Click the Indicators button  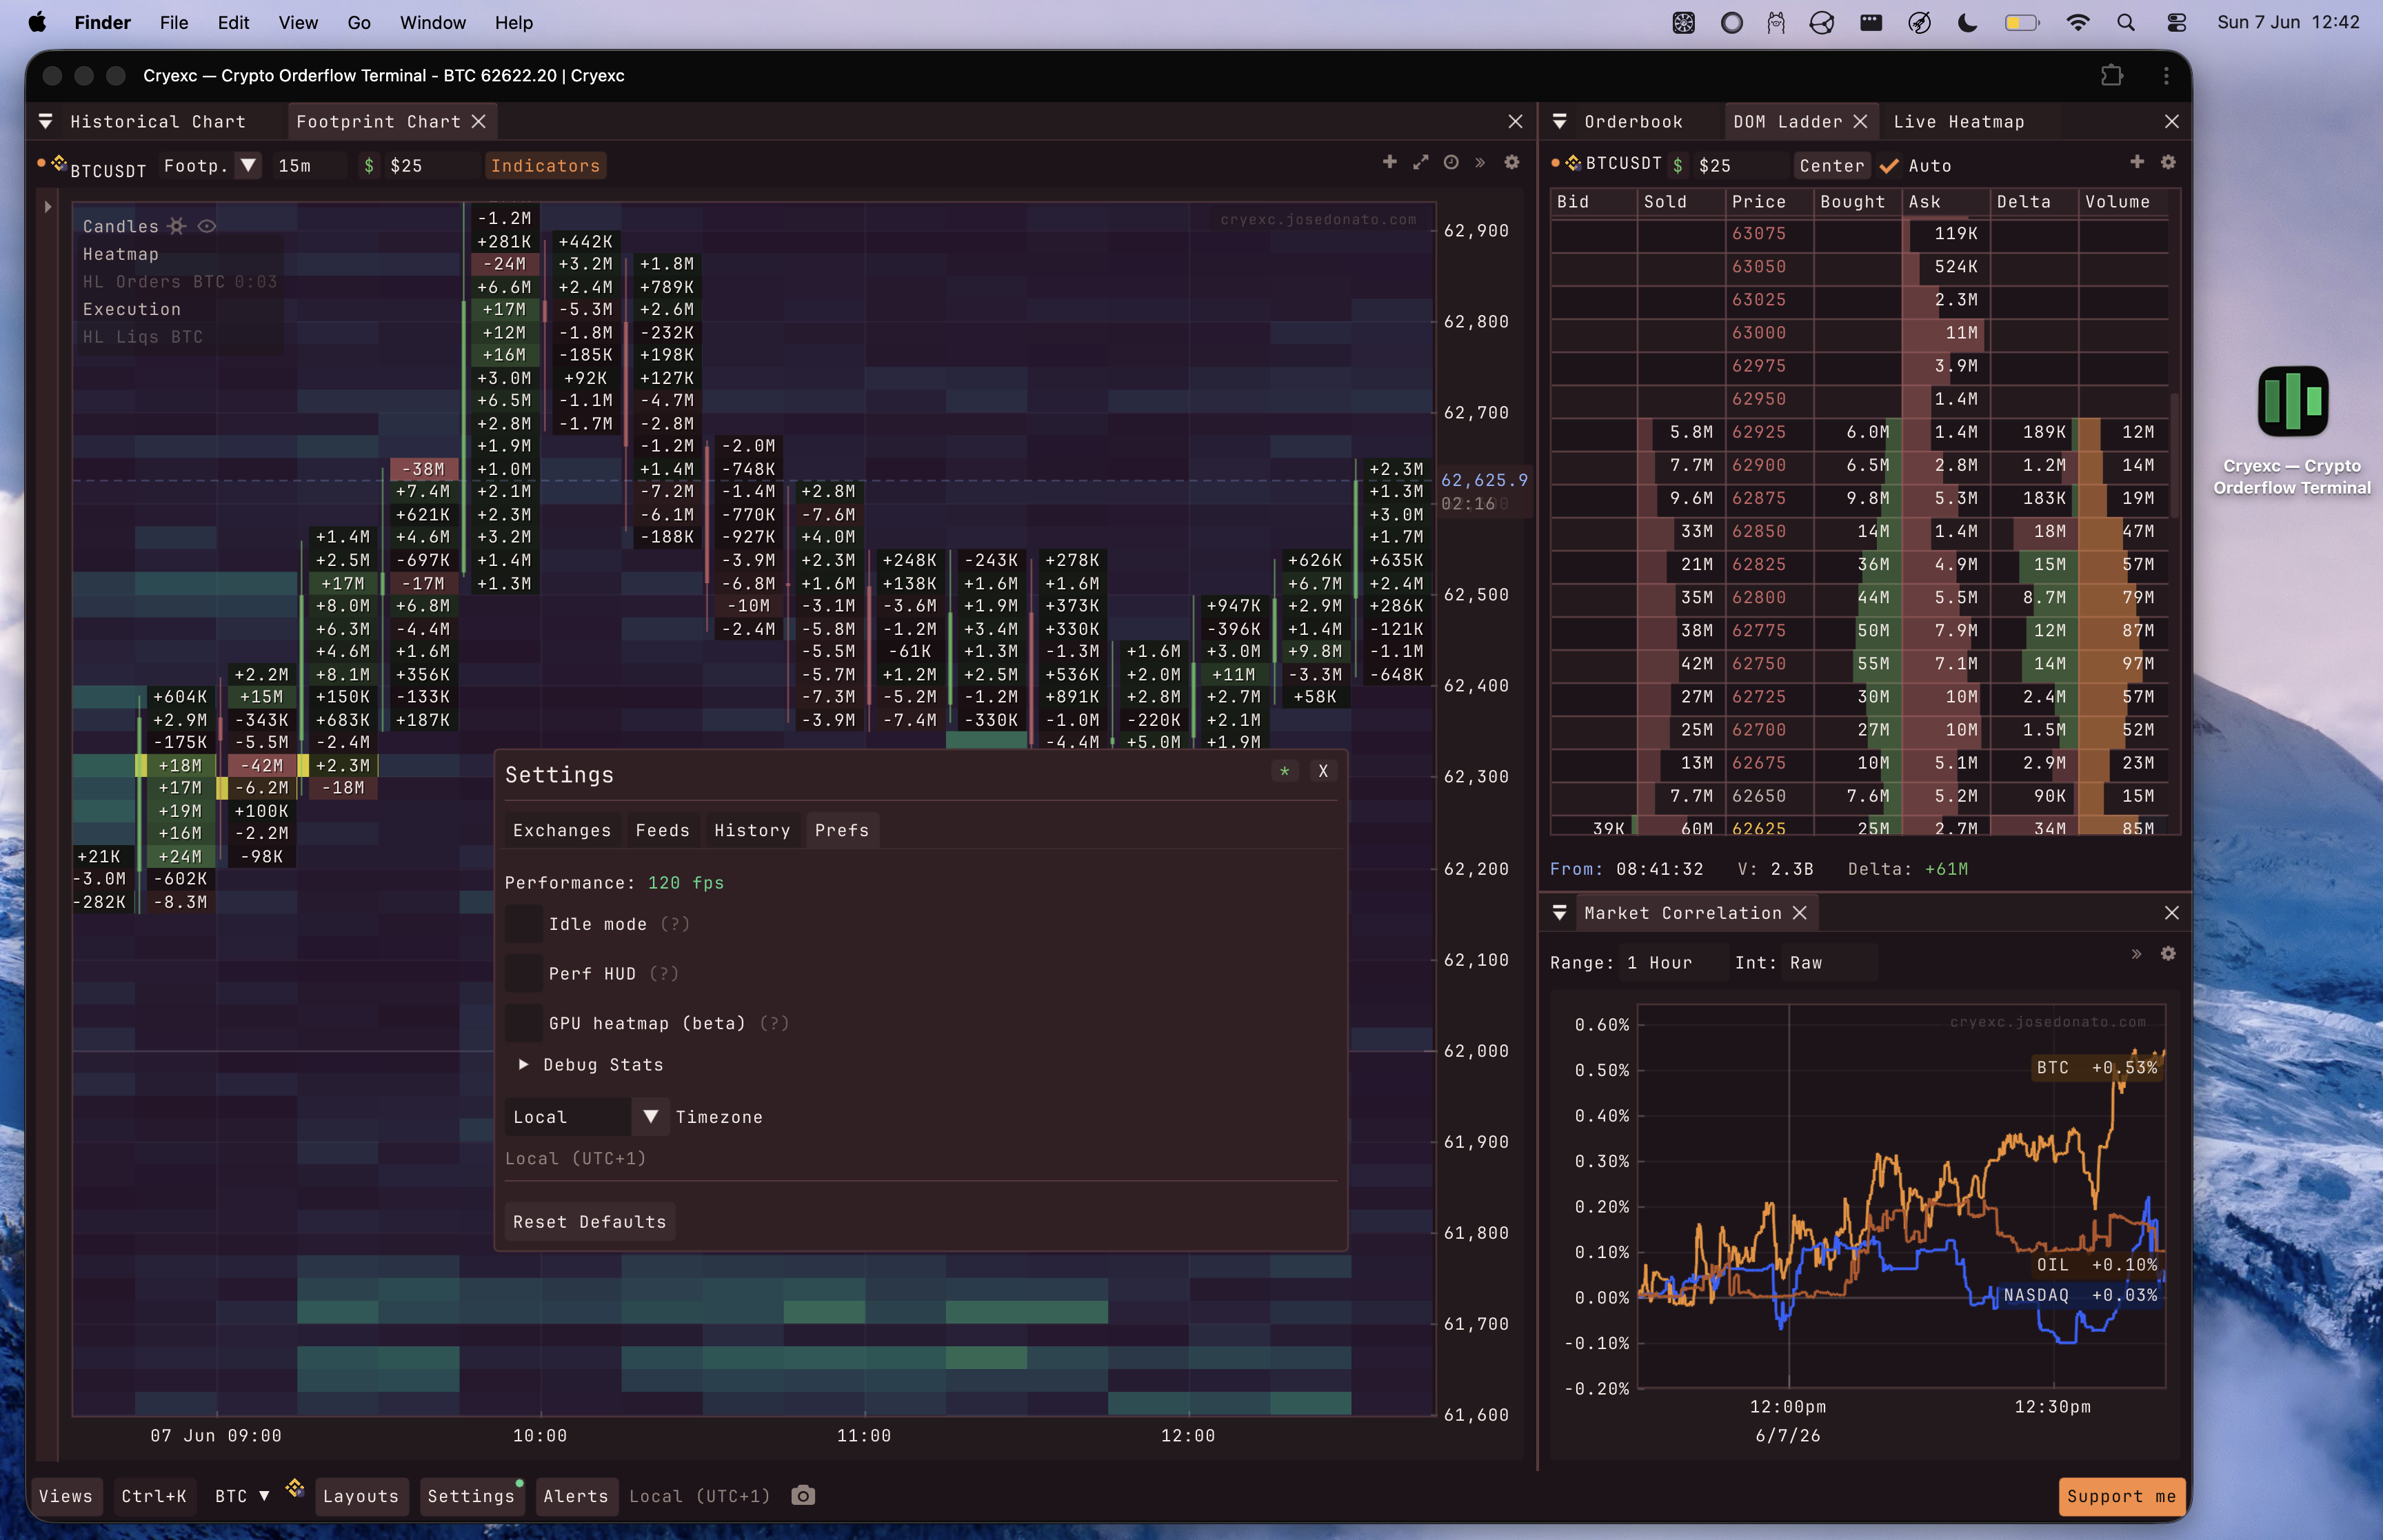545,166
